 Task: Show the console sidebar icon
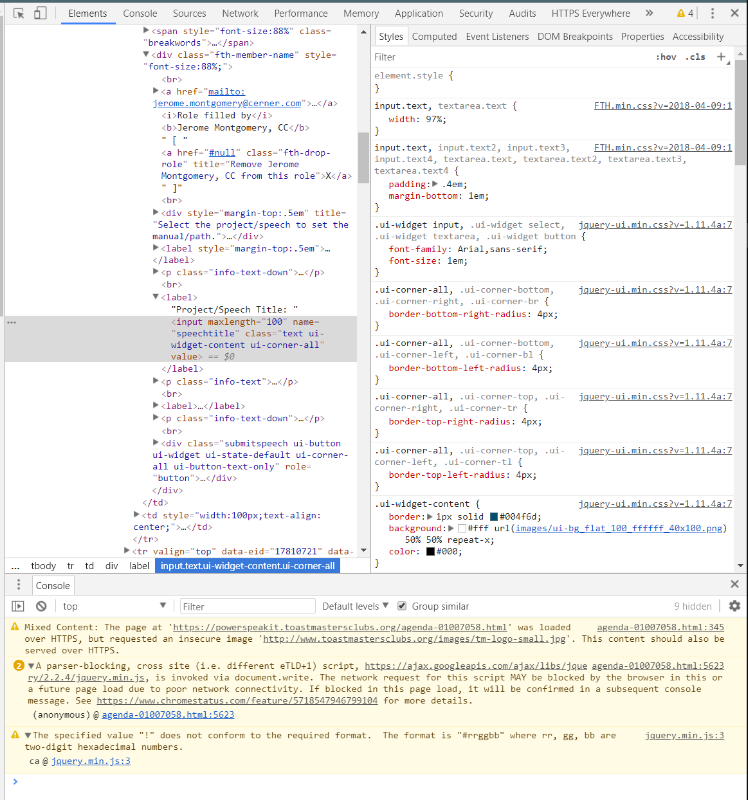pos(18,606)
